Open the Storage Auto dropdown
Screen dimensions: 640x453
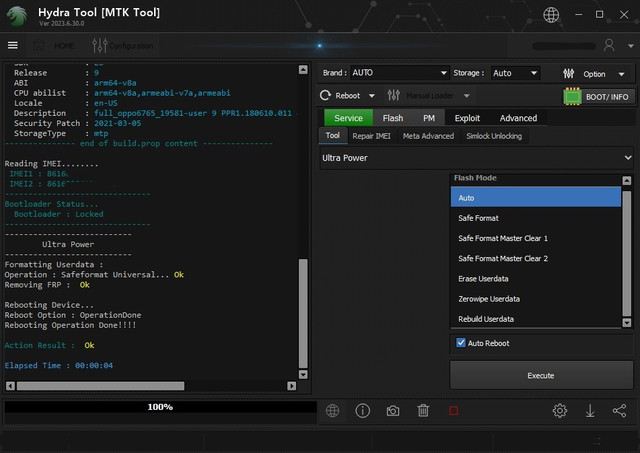click(515, 73)
